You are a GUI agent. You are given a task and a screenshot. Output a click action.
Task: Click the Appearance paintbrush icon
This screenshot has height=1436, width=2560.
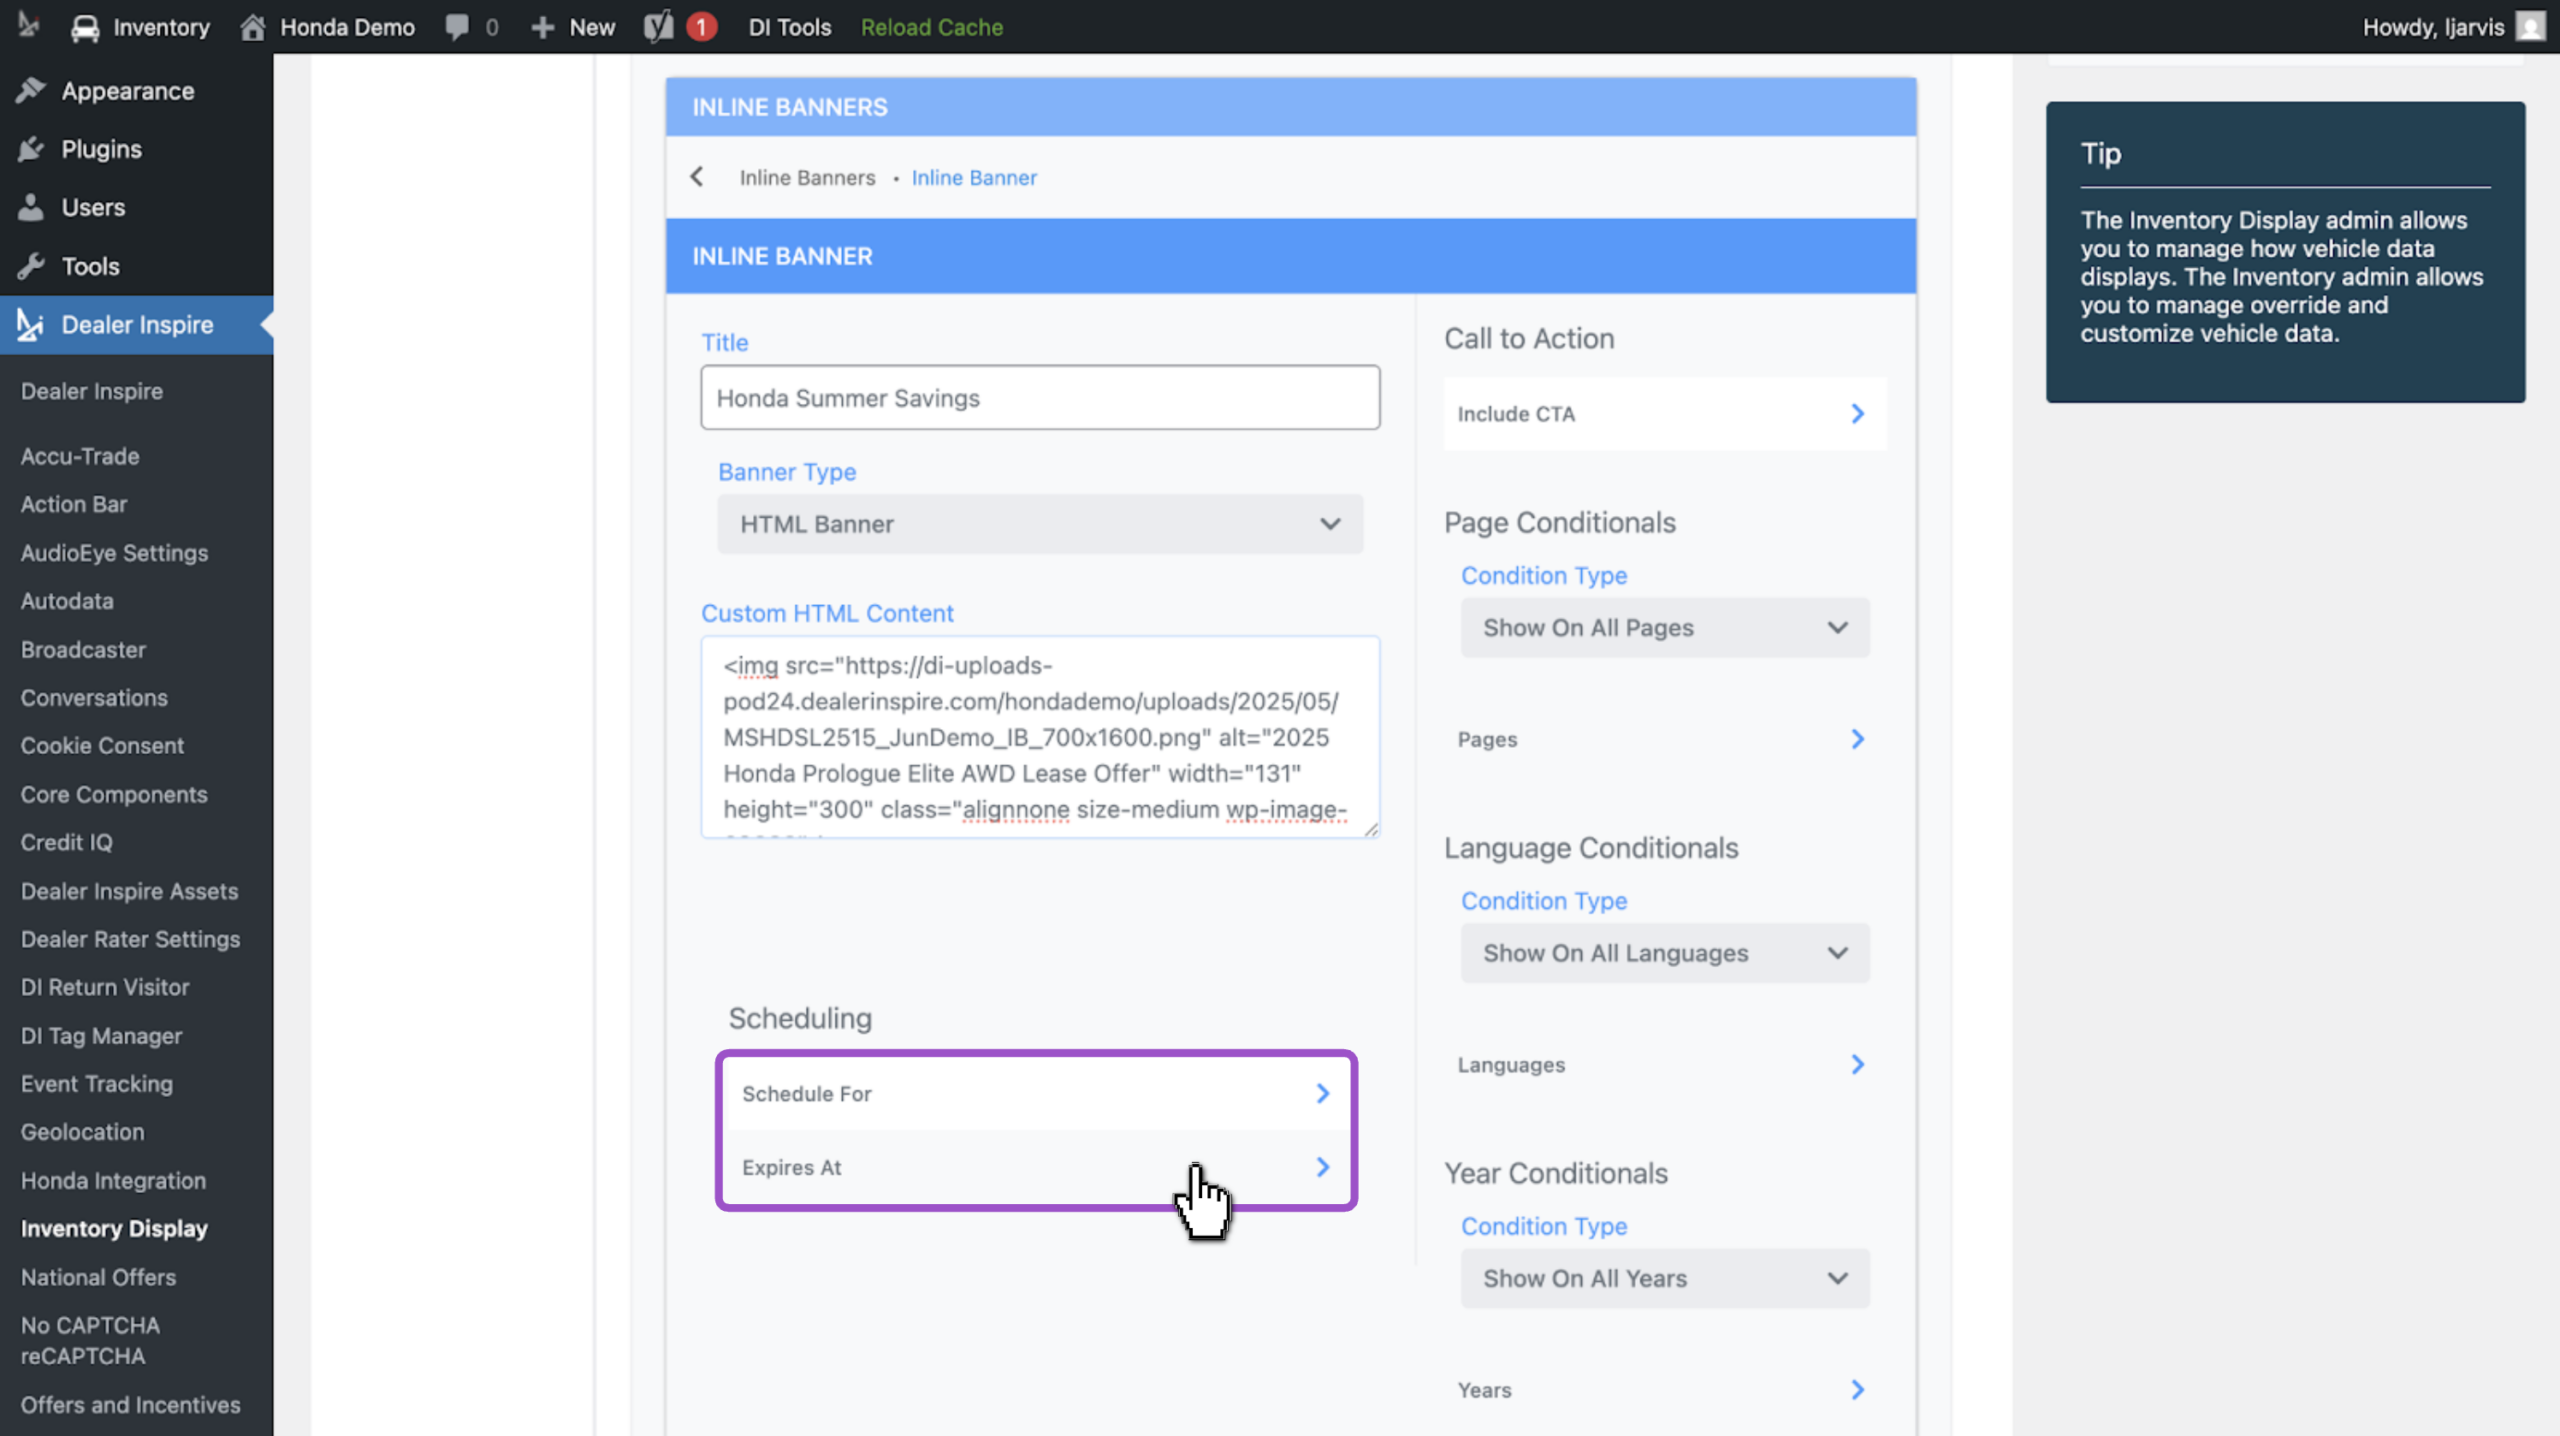click(31, 91)
